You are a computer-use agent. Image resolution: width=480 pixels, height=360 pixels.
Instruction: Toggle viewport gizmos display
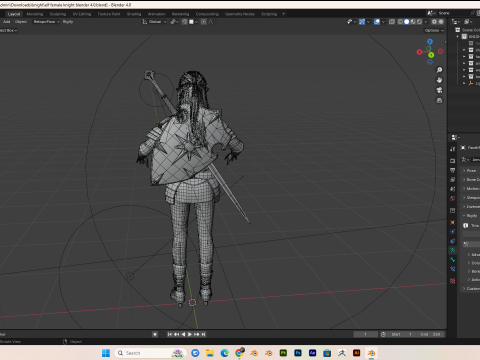(362, 22)
